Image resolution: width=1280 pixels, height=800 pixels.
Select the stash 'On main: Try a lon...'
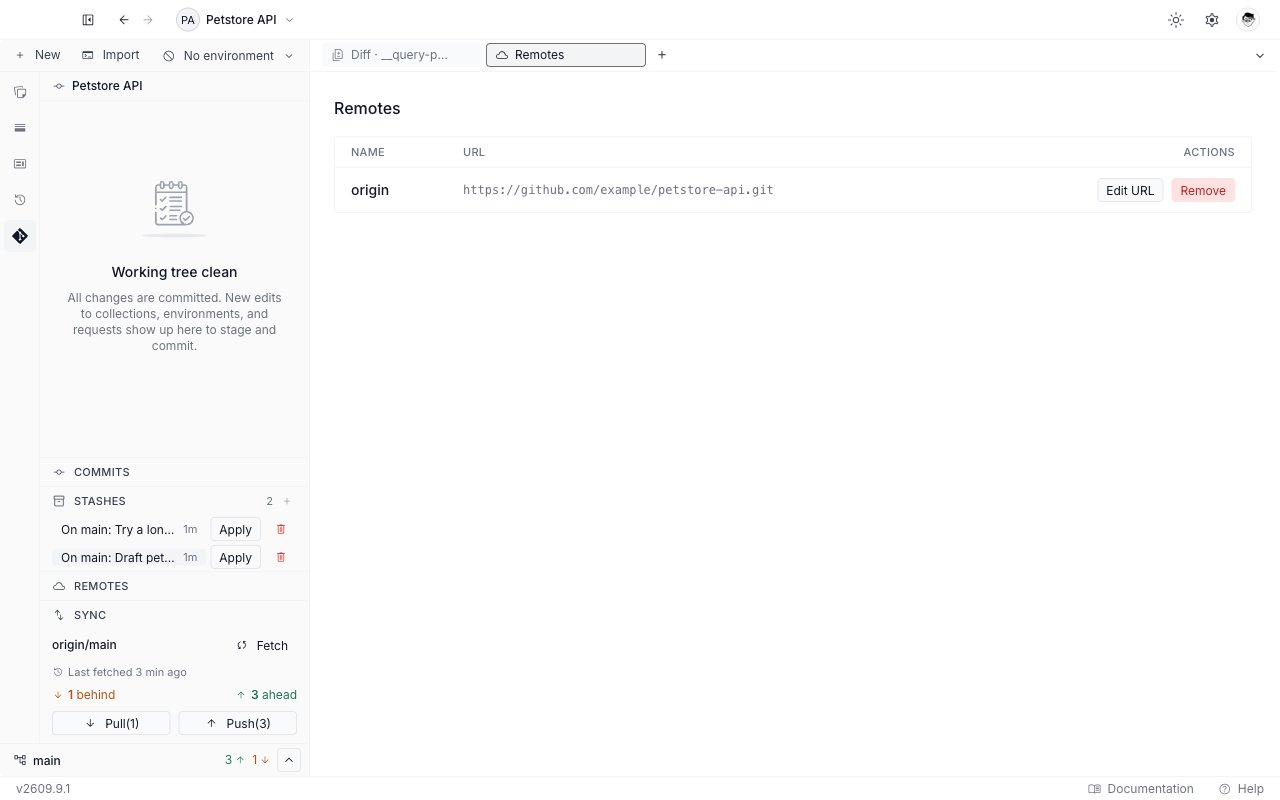click(129, 529)
